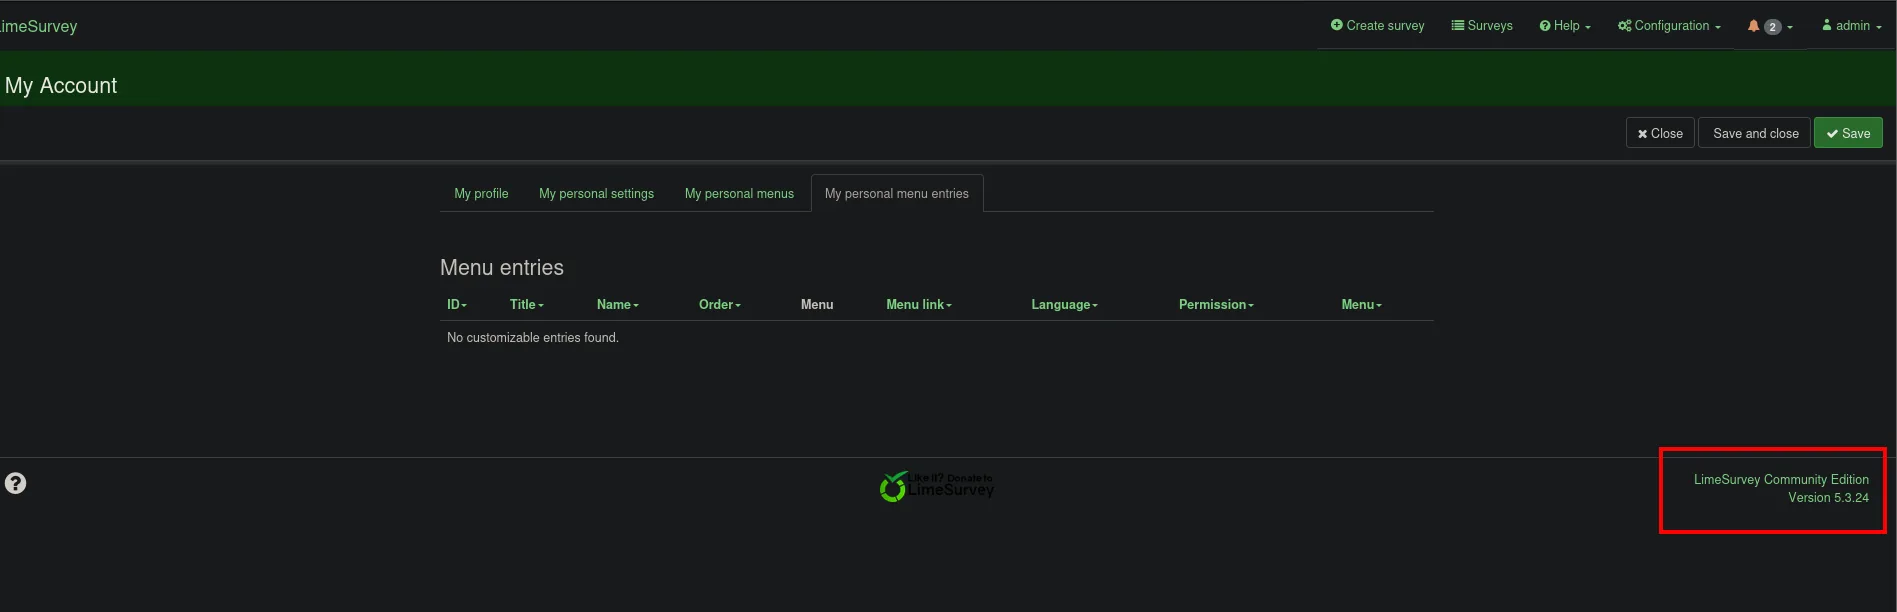Click the LimeSurvey brand link at top left
Image resolution: width=1897 pixels, height=612 pixels.
click(38, 26)
